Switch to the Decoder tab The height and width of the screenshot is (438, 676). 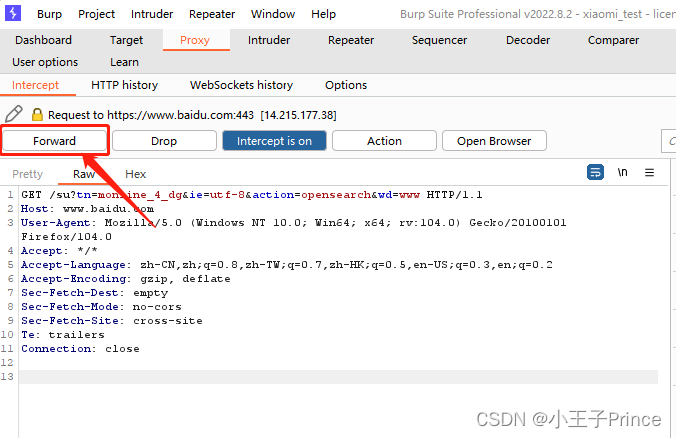tap(528, 40)
